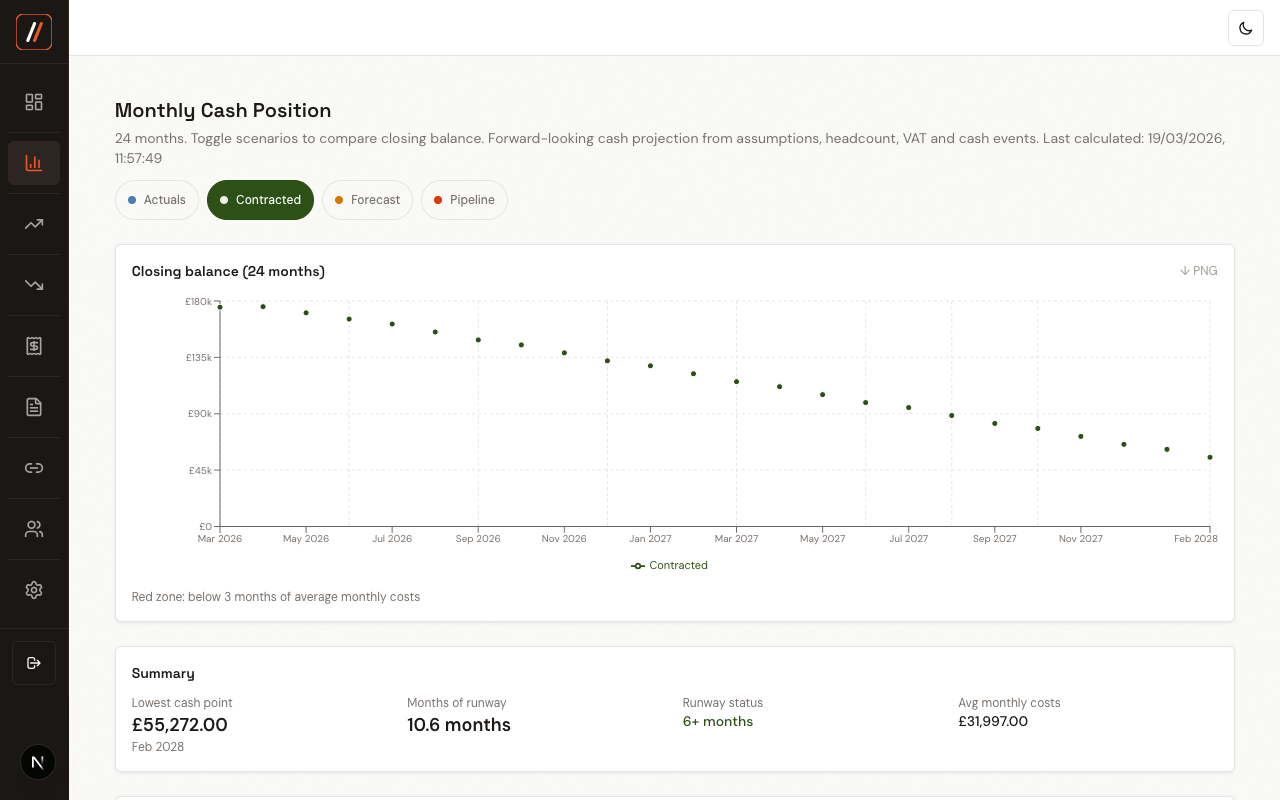This screenshot has height=800, width=1280.
Task: Click the app logo at top left
Action: 34,32
